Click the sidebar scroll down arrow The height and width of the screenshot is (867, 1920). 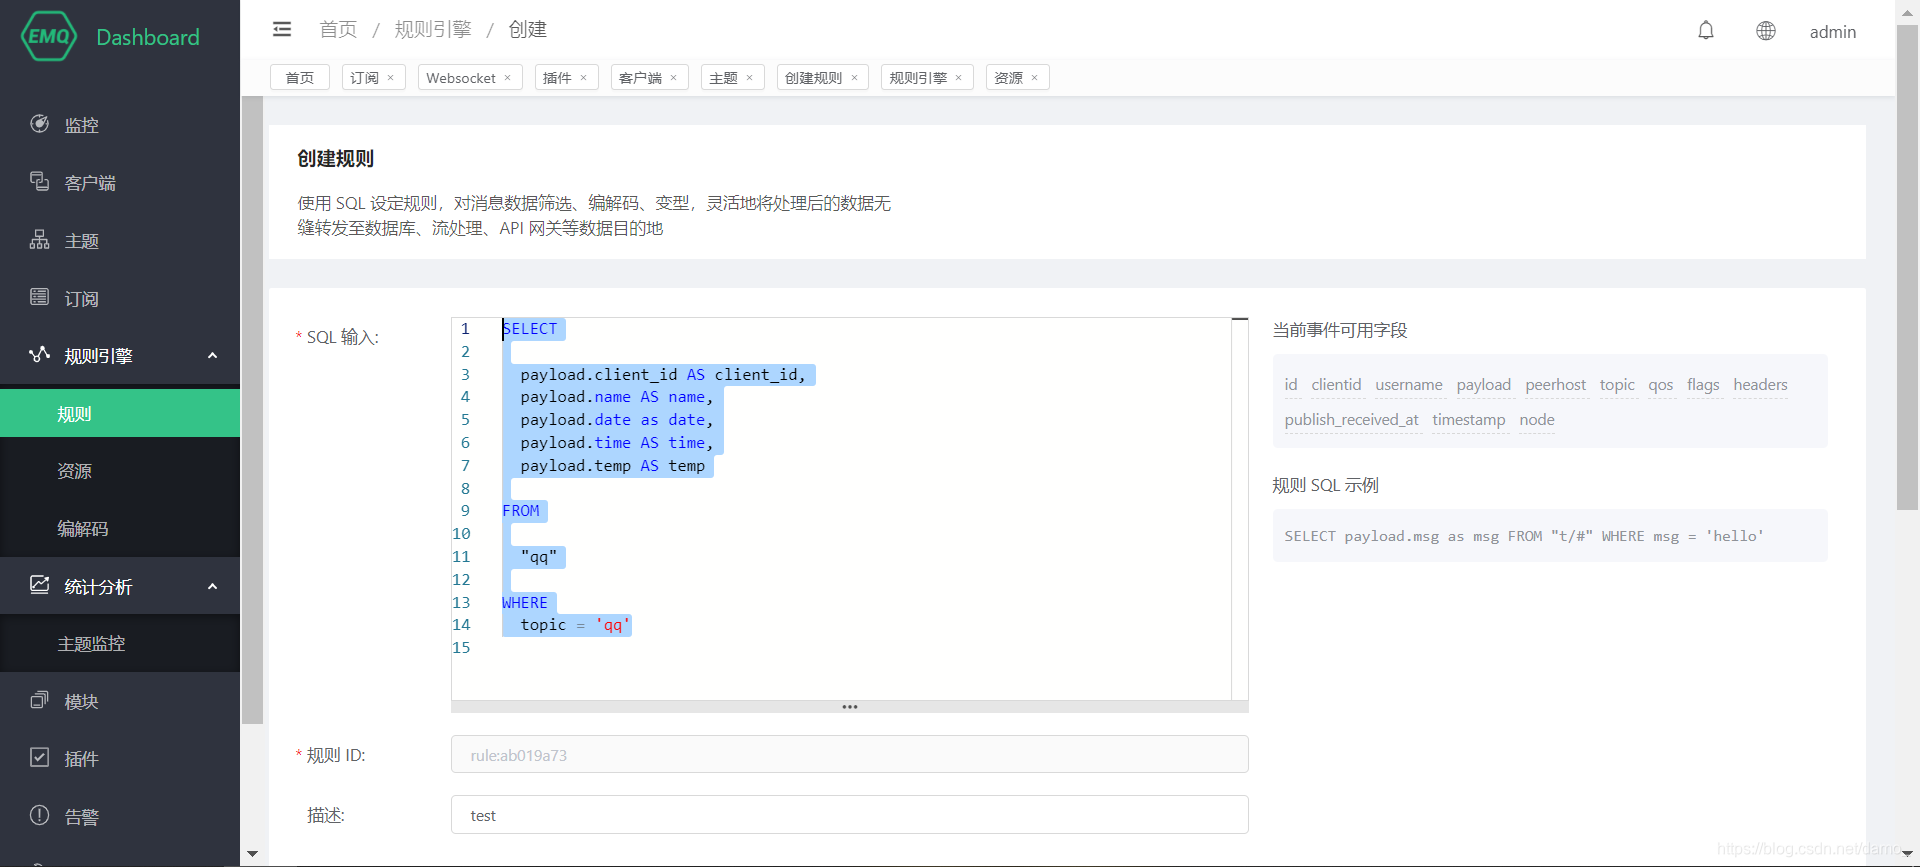coord(252,854)
